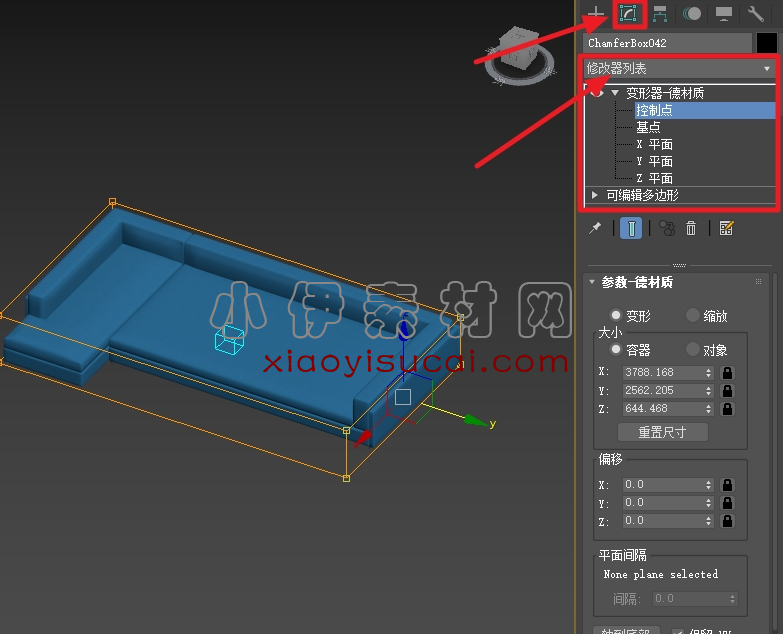Click the object color swatch
This screenshot has width=783, height=634.
click(766, 43)
